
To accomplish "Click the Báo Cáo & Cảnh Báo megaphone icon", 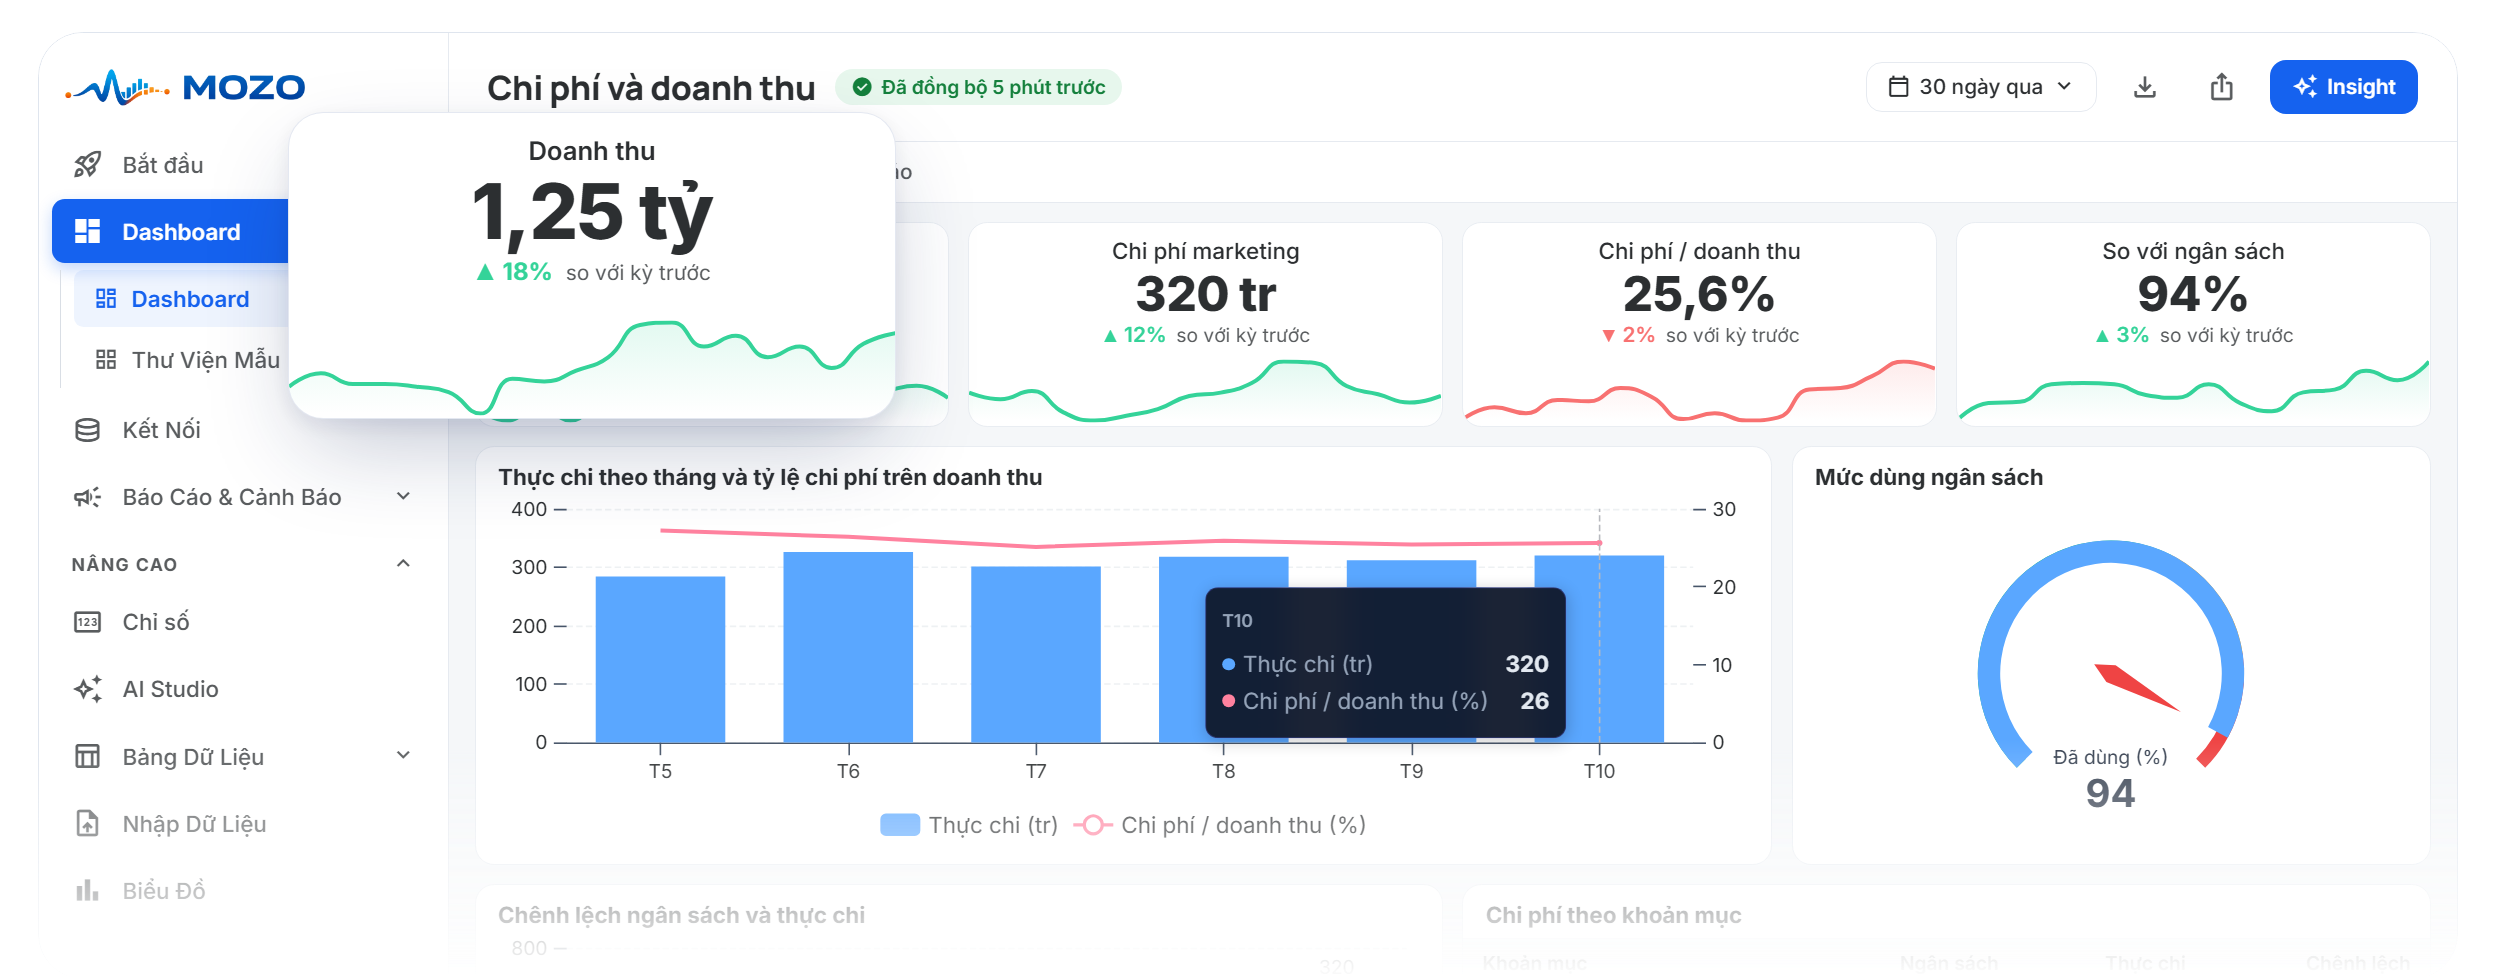I will click(88, 497).
